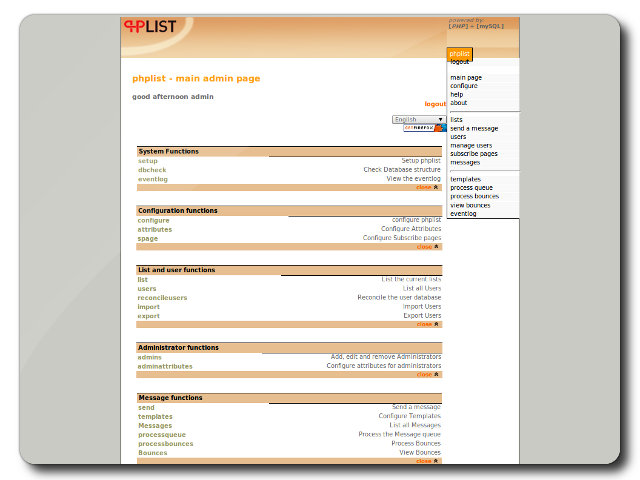640x480 pixels.
Task: Close the Message functions panel
Action: click(427, 461)
